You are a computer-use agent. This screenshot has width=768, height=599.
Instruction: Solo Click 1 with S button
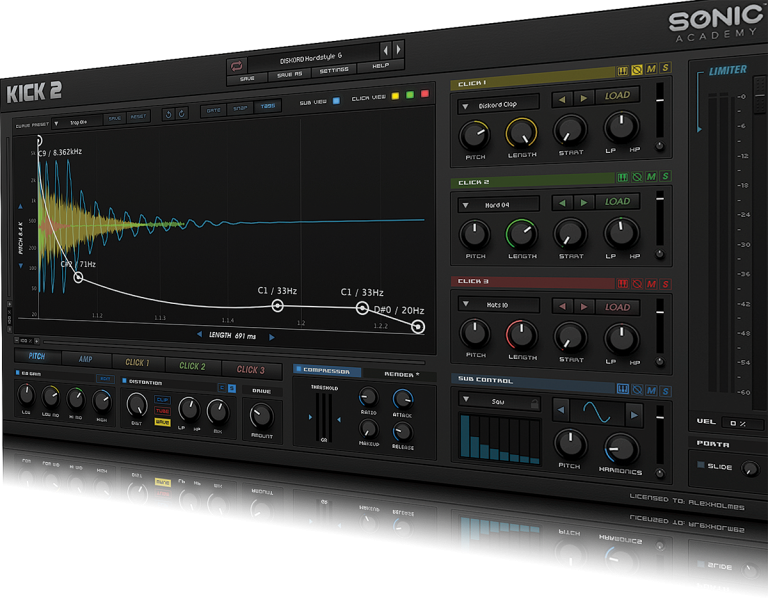click(665, 68)
